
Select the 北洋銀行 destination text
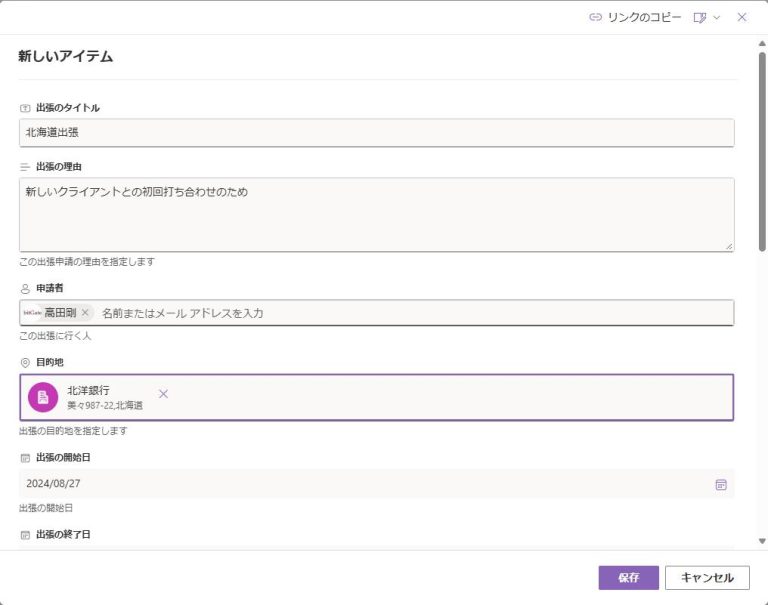coord(88,390)
